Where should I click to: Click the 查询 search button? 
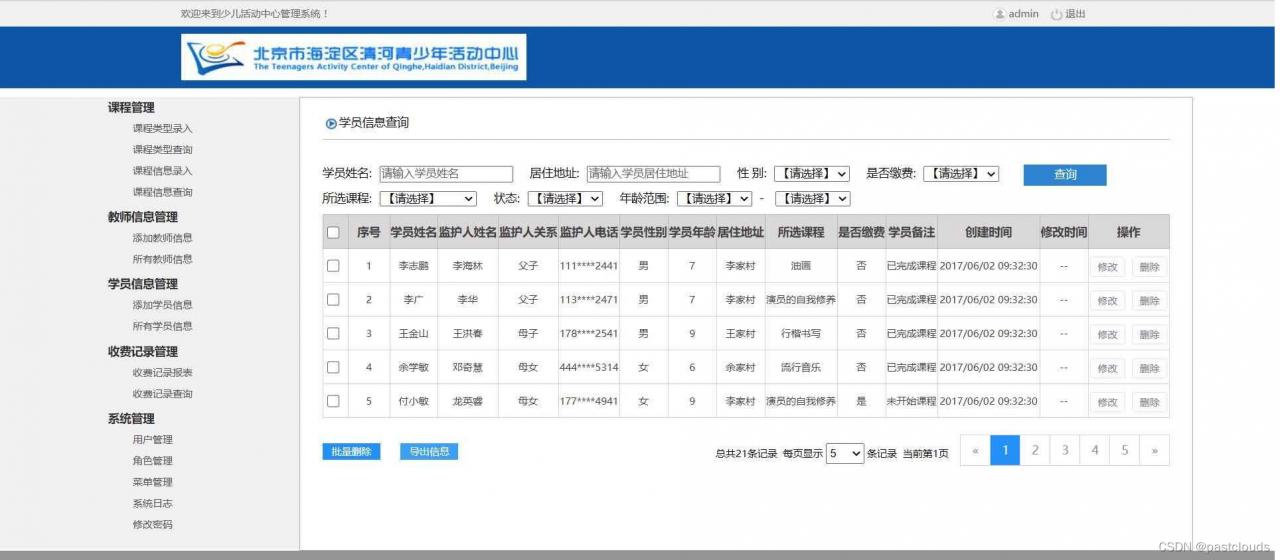(x=1065, y=175)
